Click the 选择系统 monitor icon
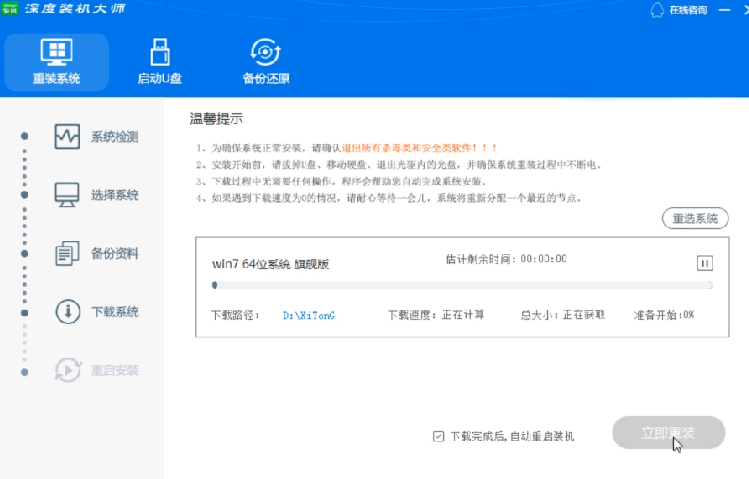Screen dimensions: 749x479 67,195
